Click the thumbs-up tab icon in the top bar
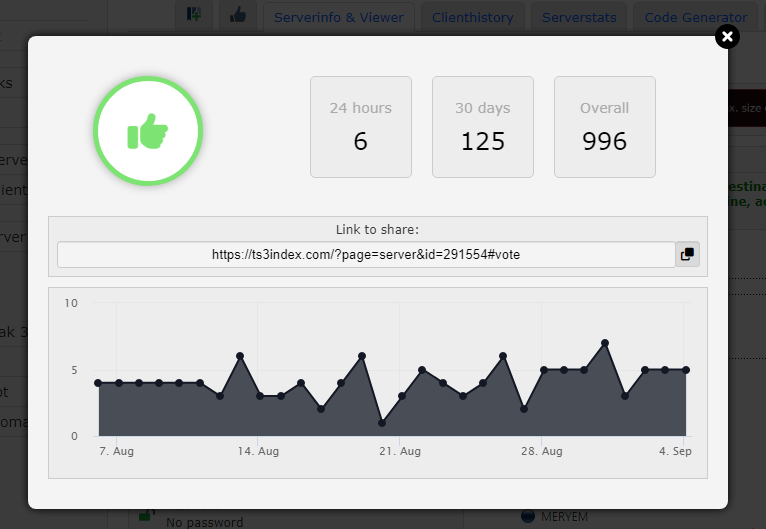Screen dimensions: 766x529 pyautogui.click(x=237, y=15)
